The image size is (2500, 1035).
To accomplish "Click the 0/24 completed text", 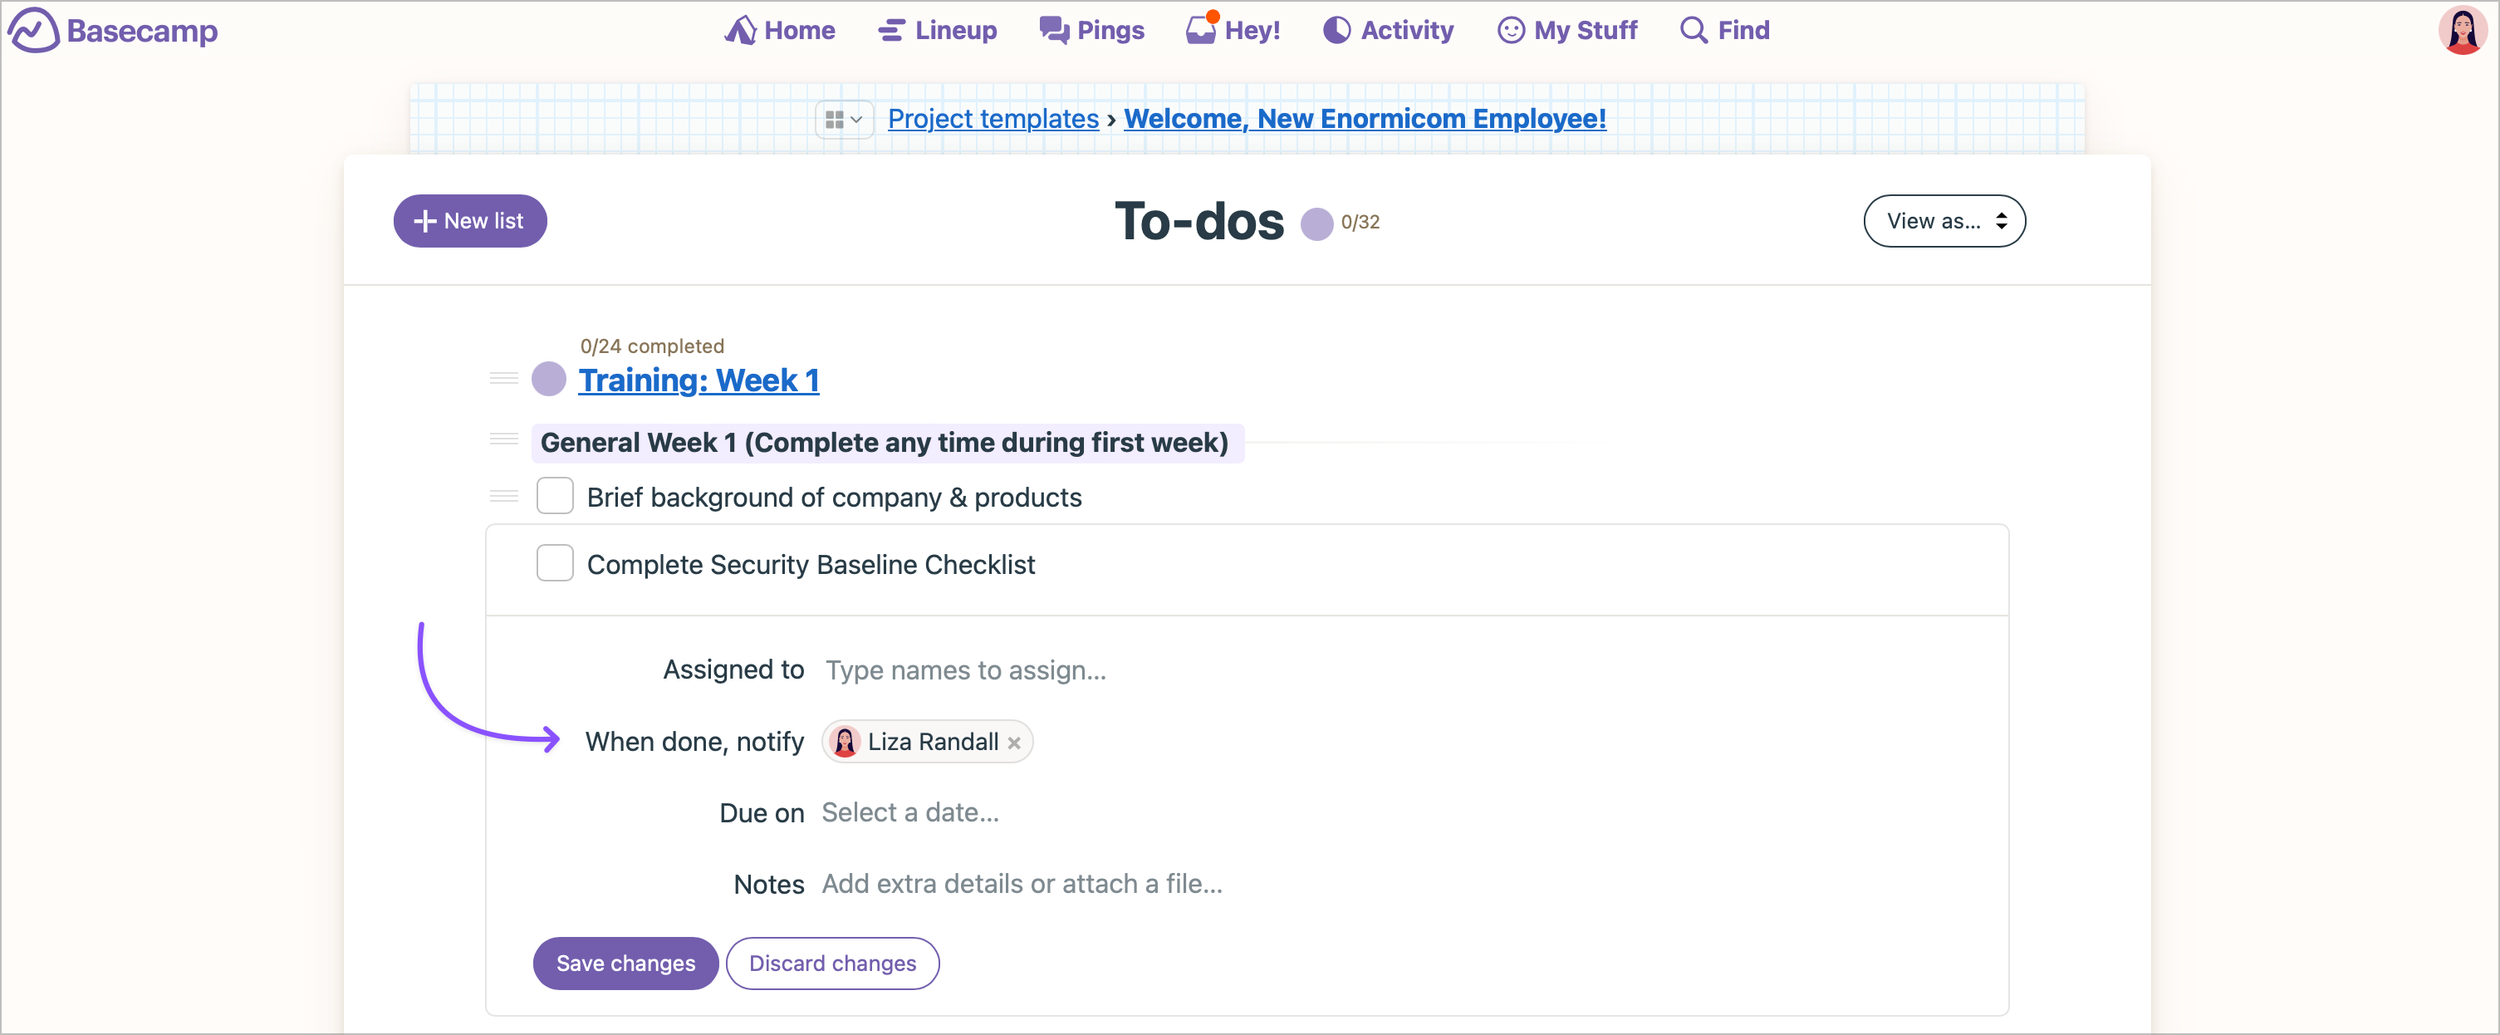I will point(652,346).
